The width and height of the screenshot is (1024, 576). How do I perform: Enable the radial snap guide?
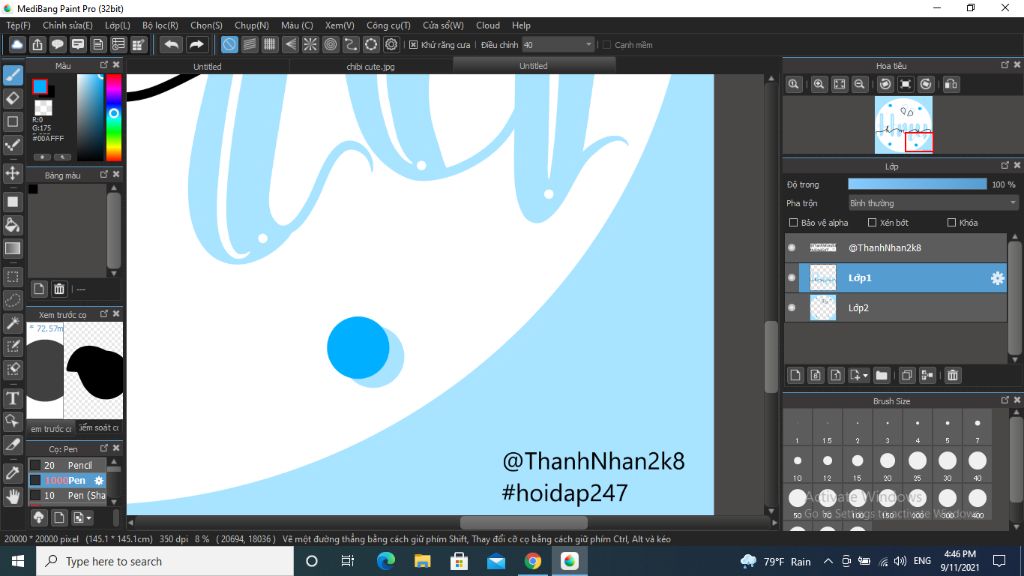click(310, 44)
